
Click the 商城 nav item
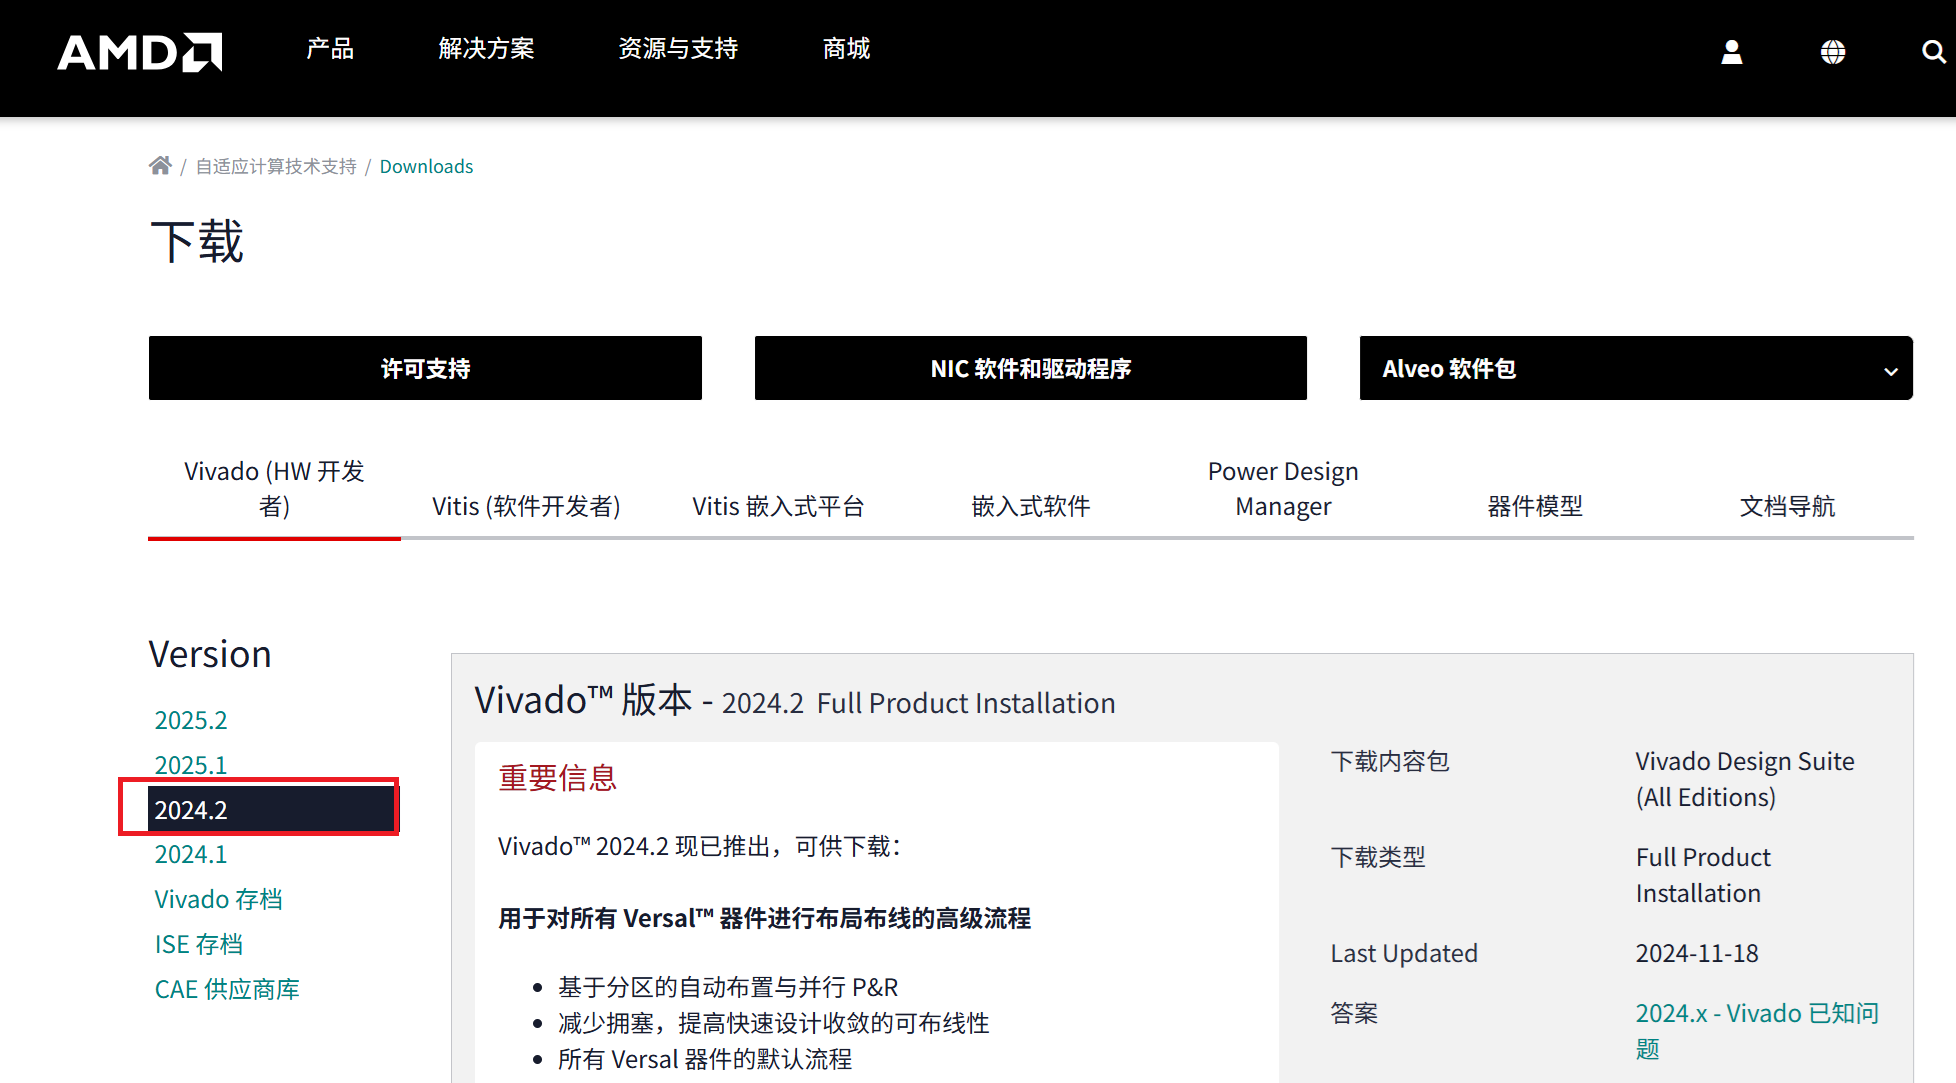(x=846, y=49)
